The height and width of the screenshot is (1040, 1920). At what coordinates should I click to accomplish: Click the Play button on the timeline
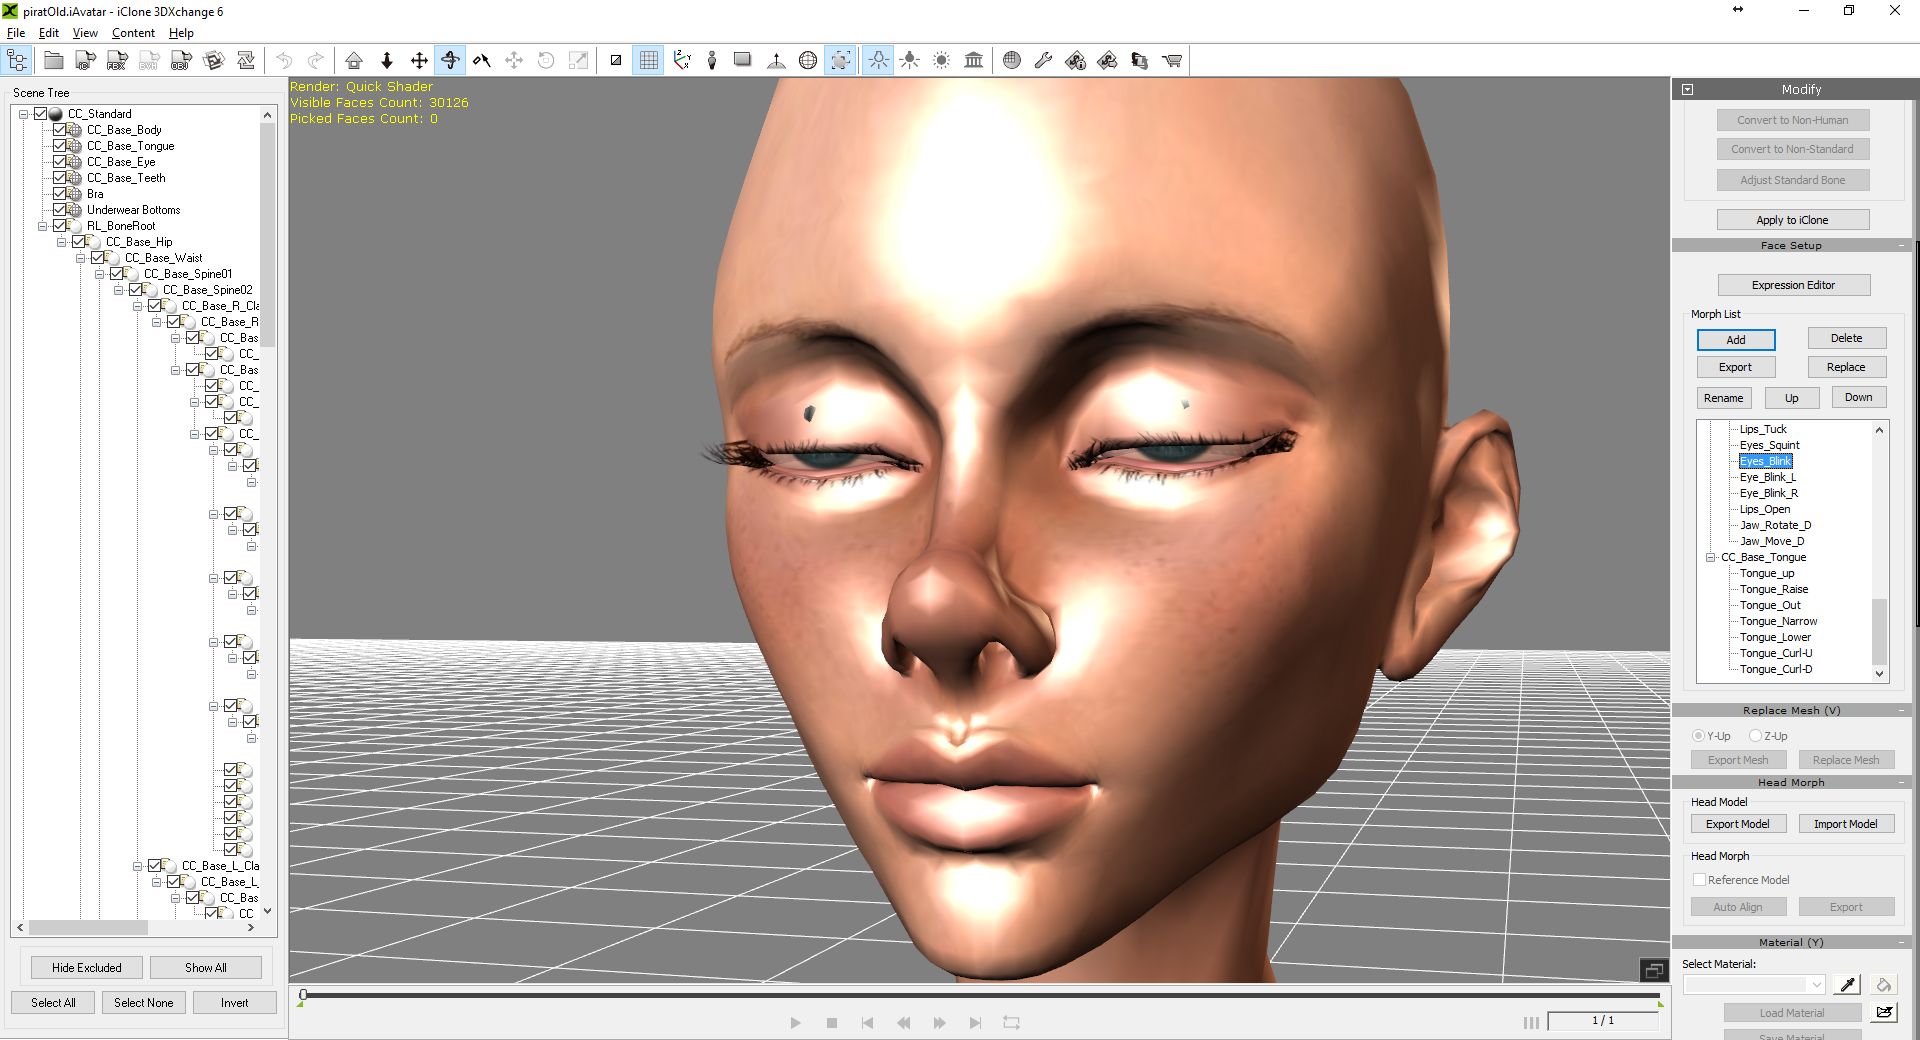(x=795, y=1023)
